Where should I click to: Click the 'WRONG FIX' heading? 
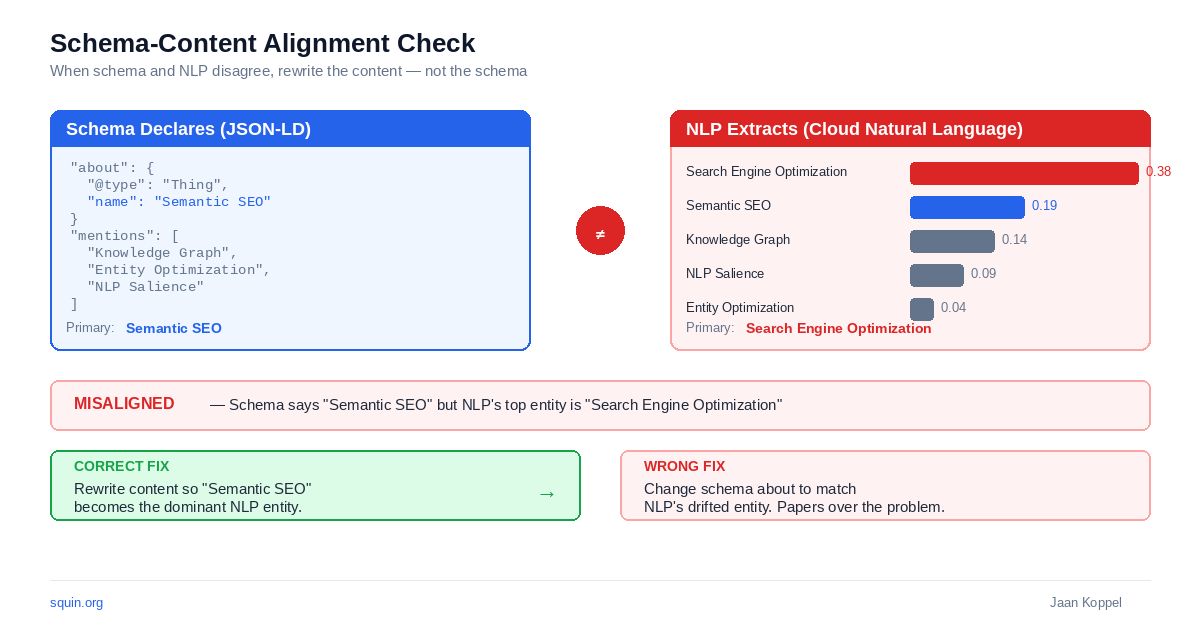(684, 466)
